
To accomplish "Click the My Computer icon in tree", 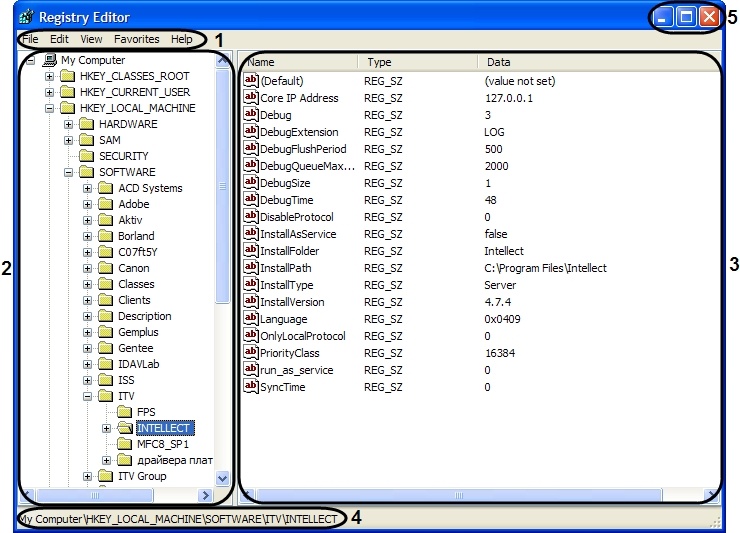I will click(x=50, y=60).
